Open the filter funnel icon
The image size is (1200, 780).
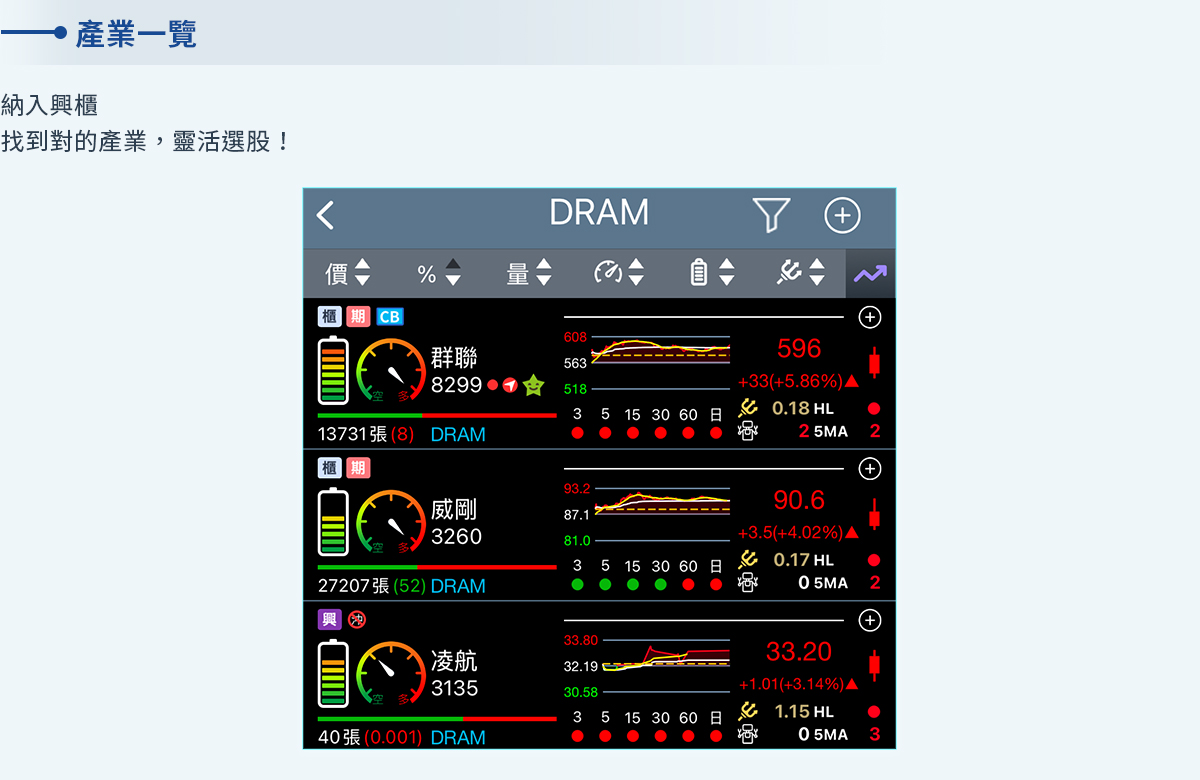(x=771, y=215)
